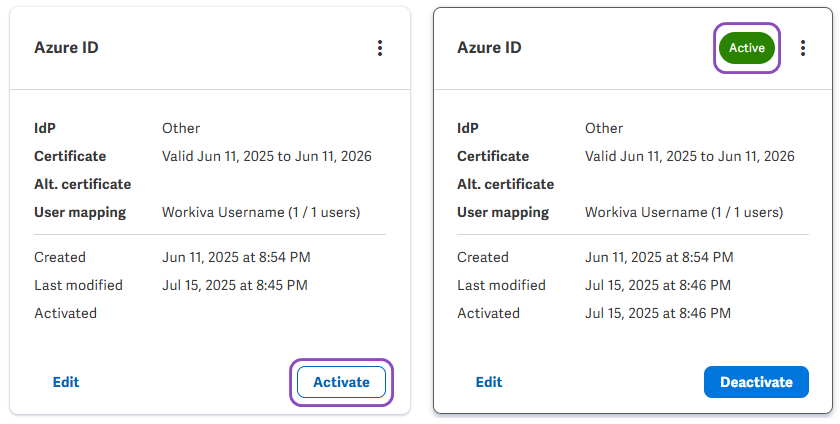Open the three-dot menu on the inactive Azure ID card

(379, 48)
